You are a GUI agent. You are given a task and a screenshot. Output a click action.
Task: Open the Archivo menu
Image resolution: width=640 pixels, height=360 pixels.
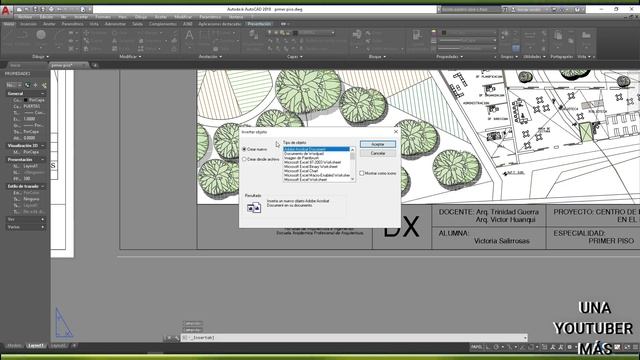click(x=25, y=17)
